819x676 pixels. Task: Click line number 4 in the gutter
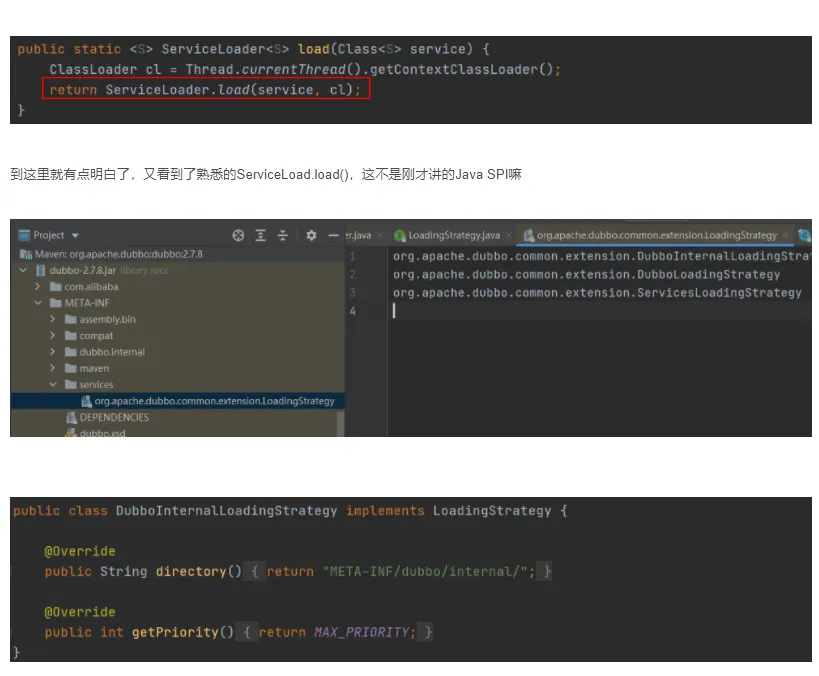pyautogui.click(x=353, y=311)
